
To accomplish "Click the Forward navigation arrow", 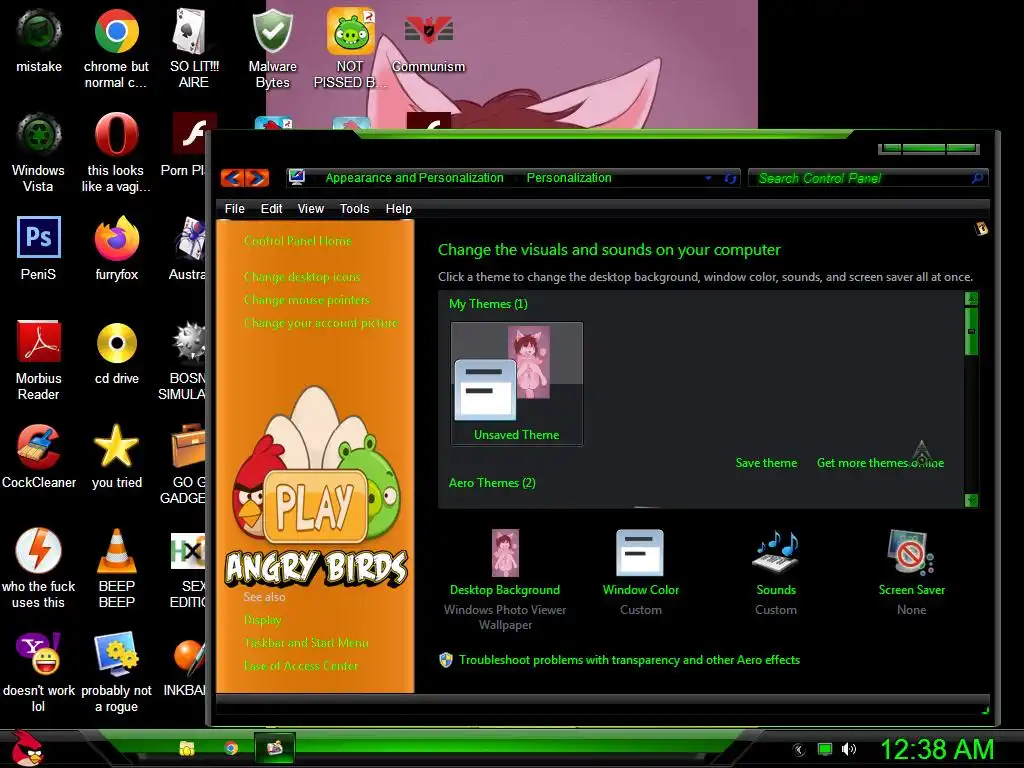I will [x=257, y=178].
